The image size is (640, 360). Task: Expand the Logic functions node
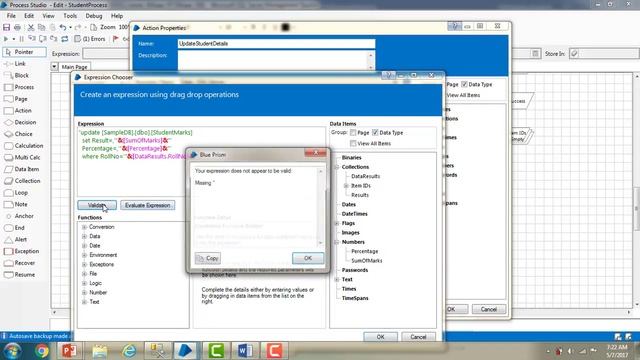click(x=84, y=283)
